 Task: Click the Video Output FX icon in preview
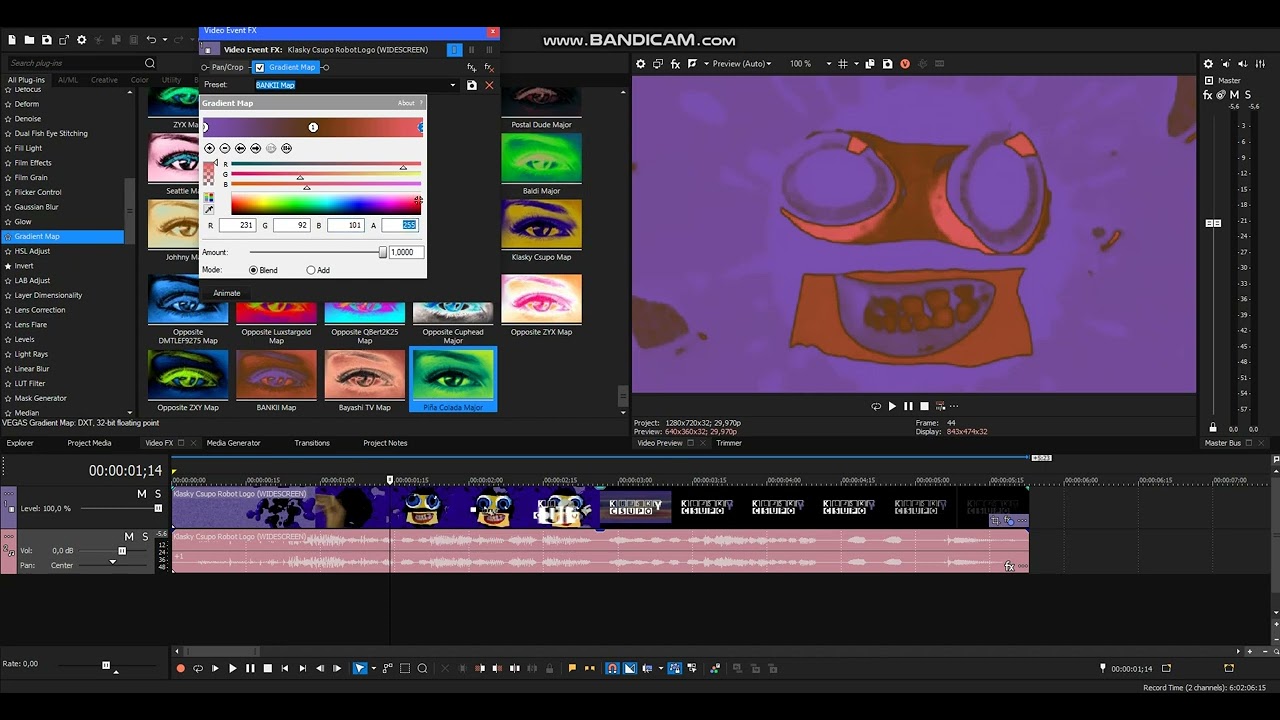(675, 64)
